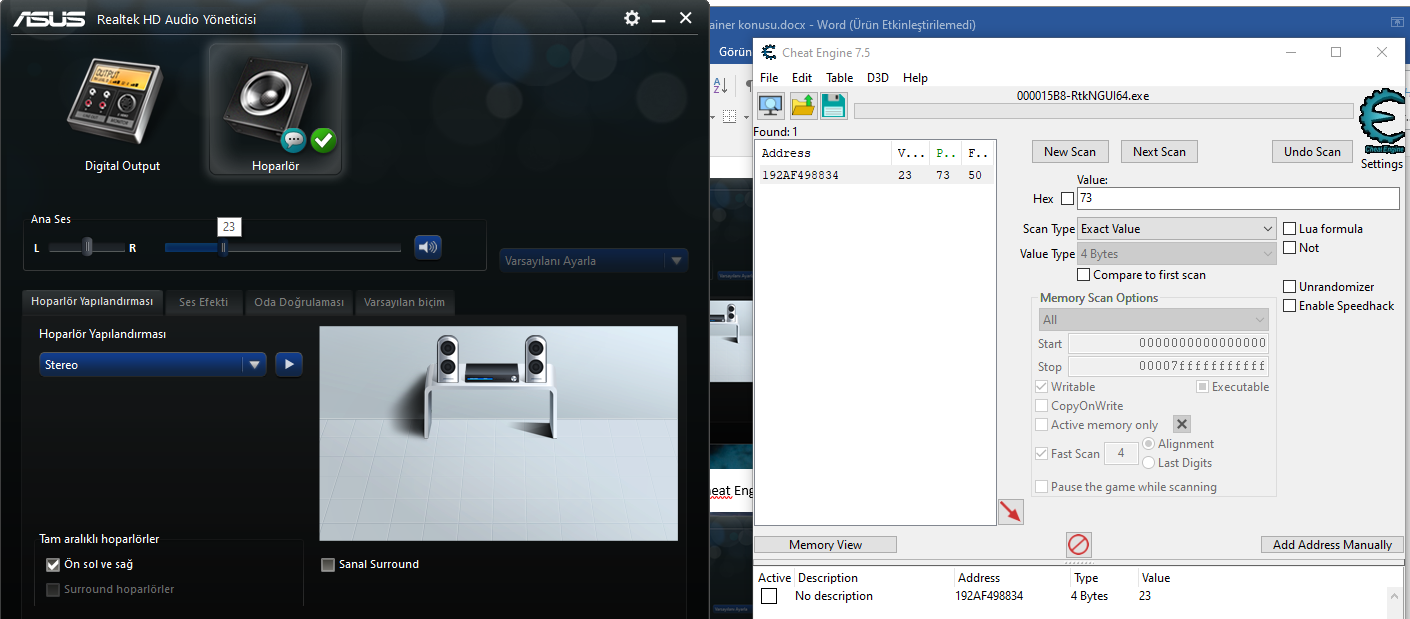Screen dimensions: 1410x619
Task: Click the red arrow add-to-list icon
Action: point(1011,512)
